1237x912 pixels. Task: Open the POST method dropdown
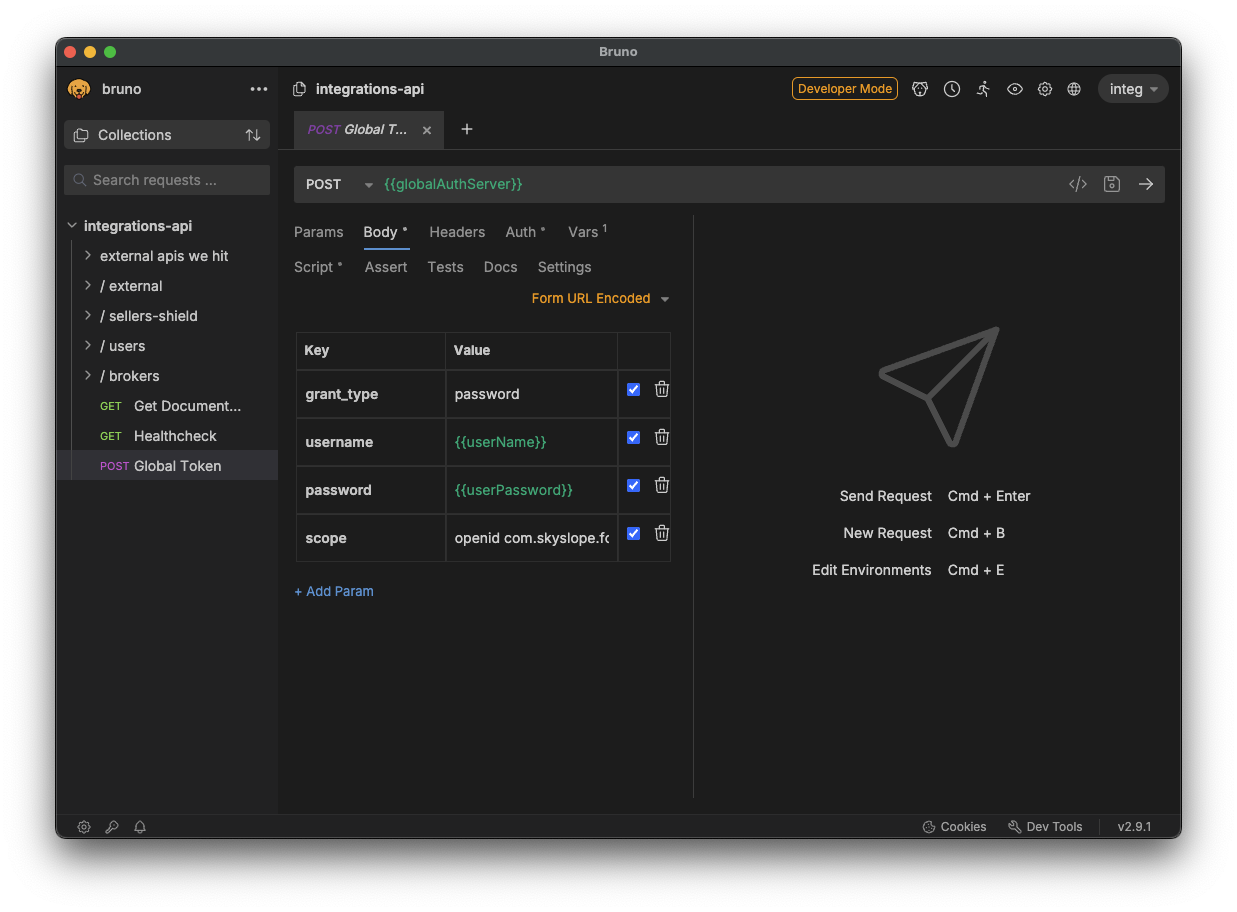pos(340,184)
